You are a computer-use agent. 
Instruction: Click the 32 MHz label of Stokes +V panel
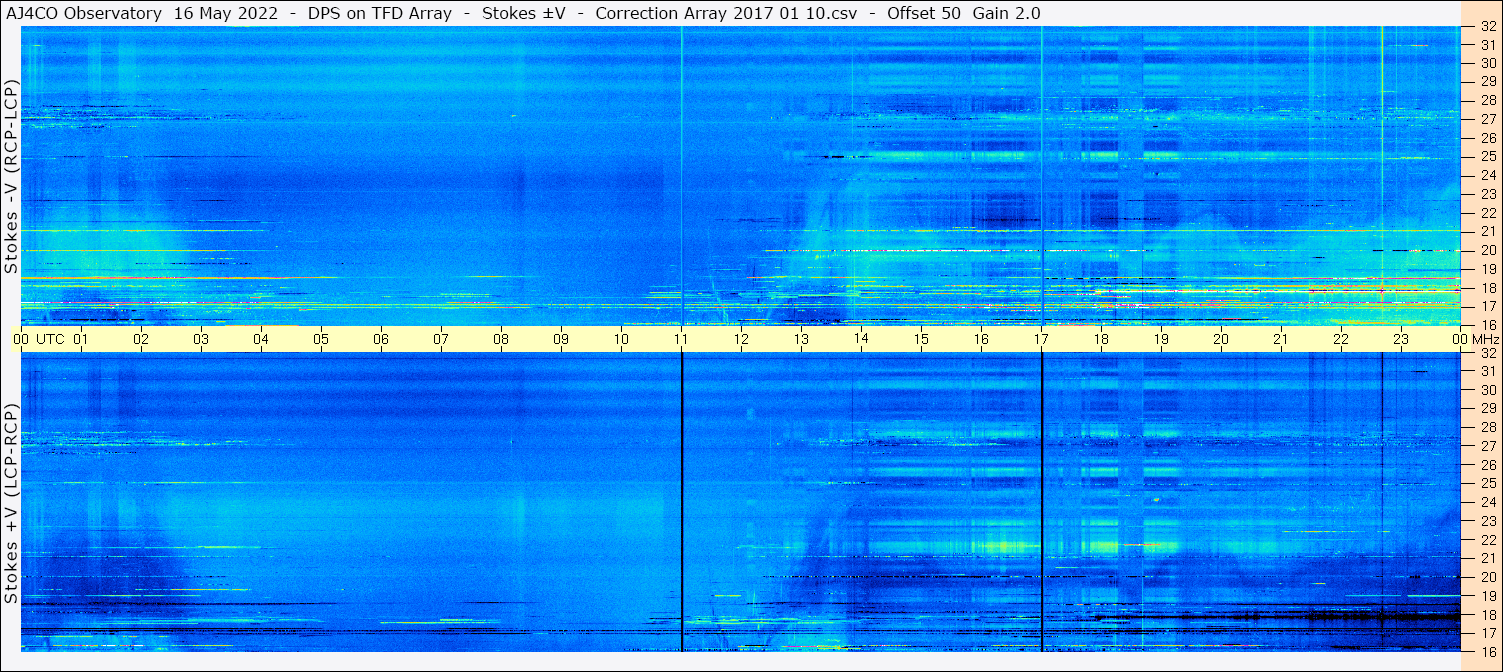[x=1488, y=353]
